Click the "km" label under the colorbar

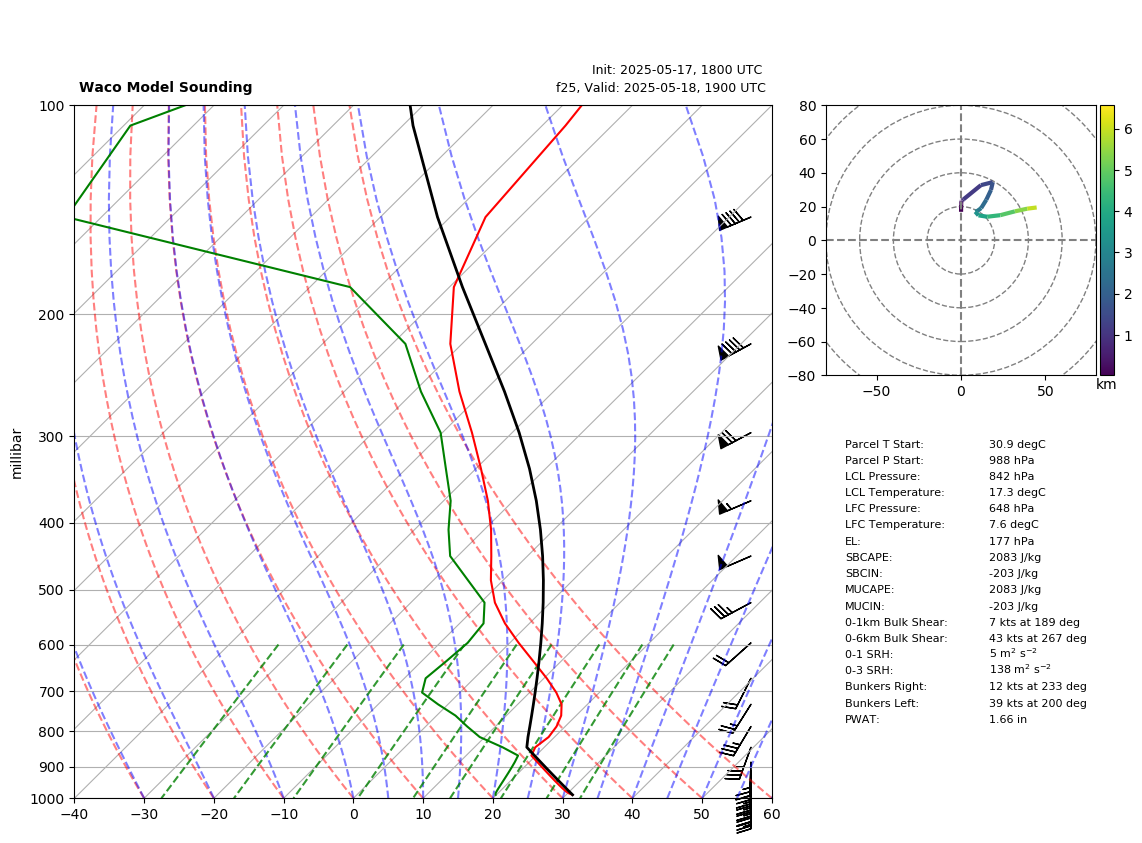[1106, 385]
